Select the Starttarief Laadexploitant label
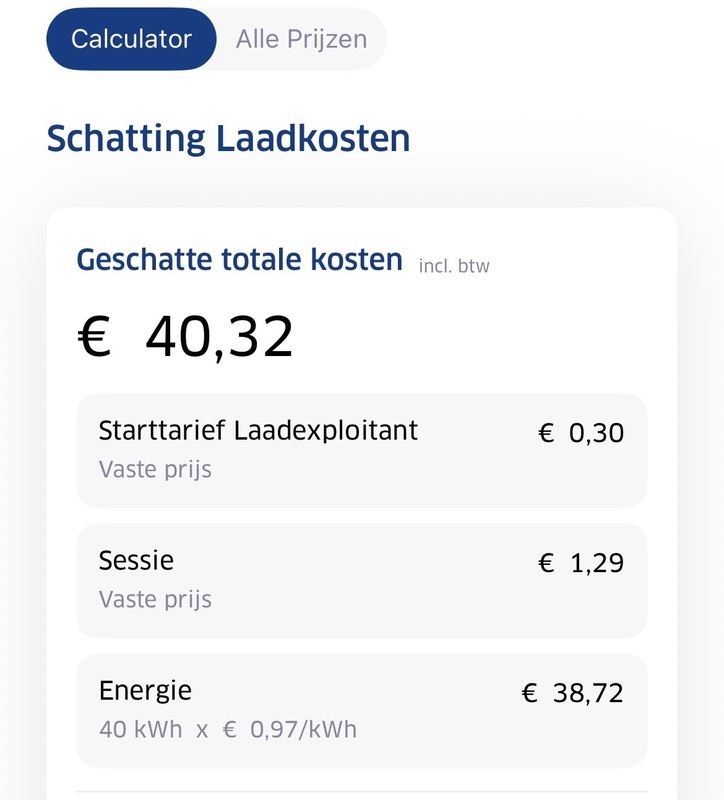 coord(258,431)
